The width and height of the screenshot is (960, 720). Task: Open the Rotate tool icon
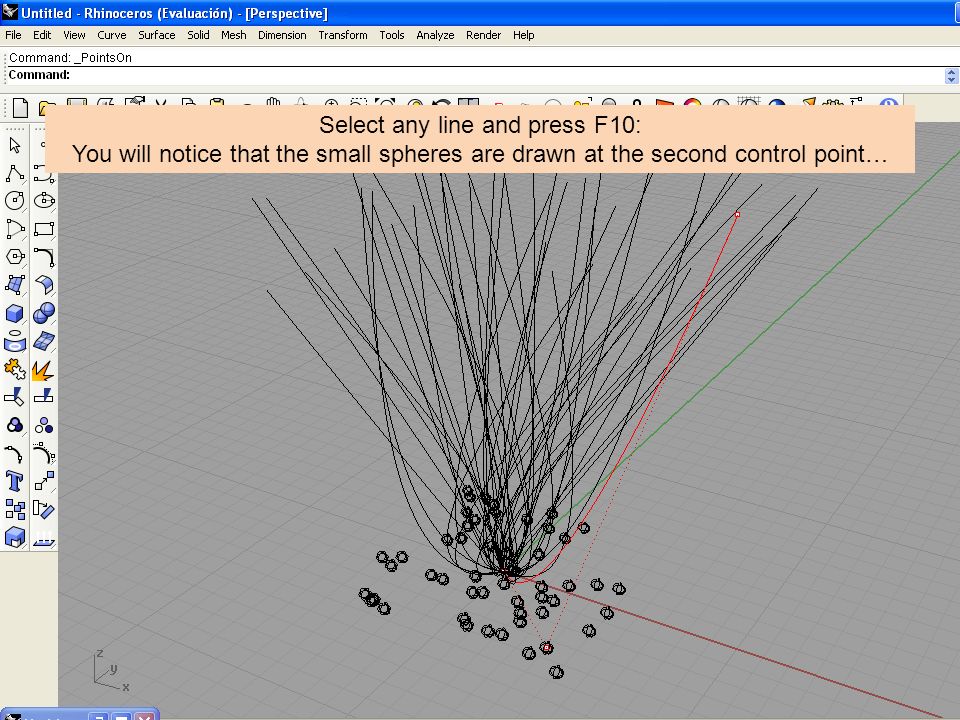tap(44, 509)
